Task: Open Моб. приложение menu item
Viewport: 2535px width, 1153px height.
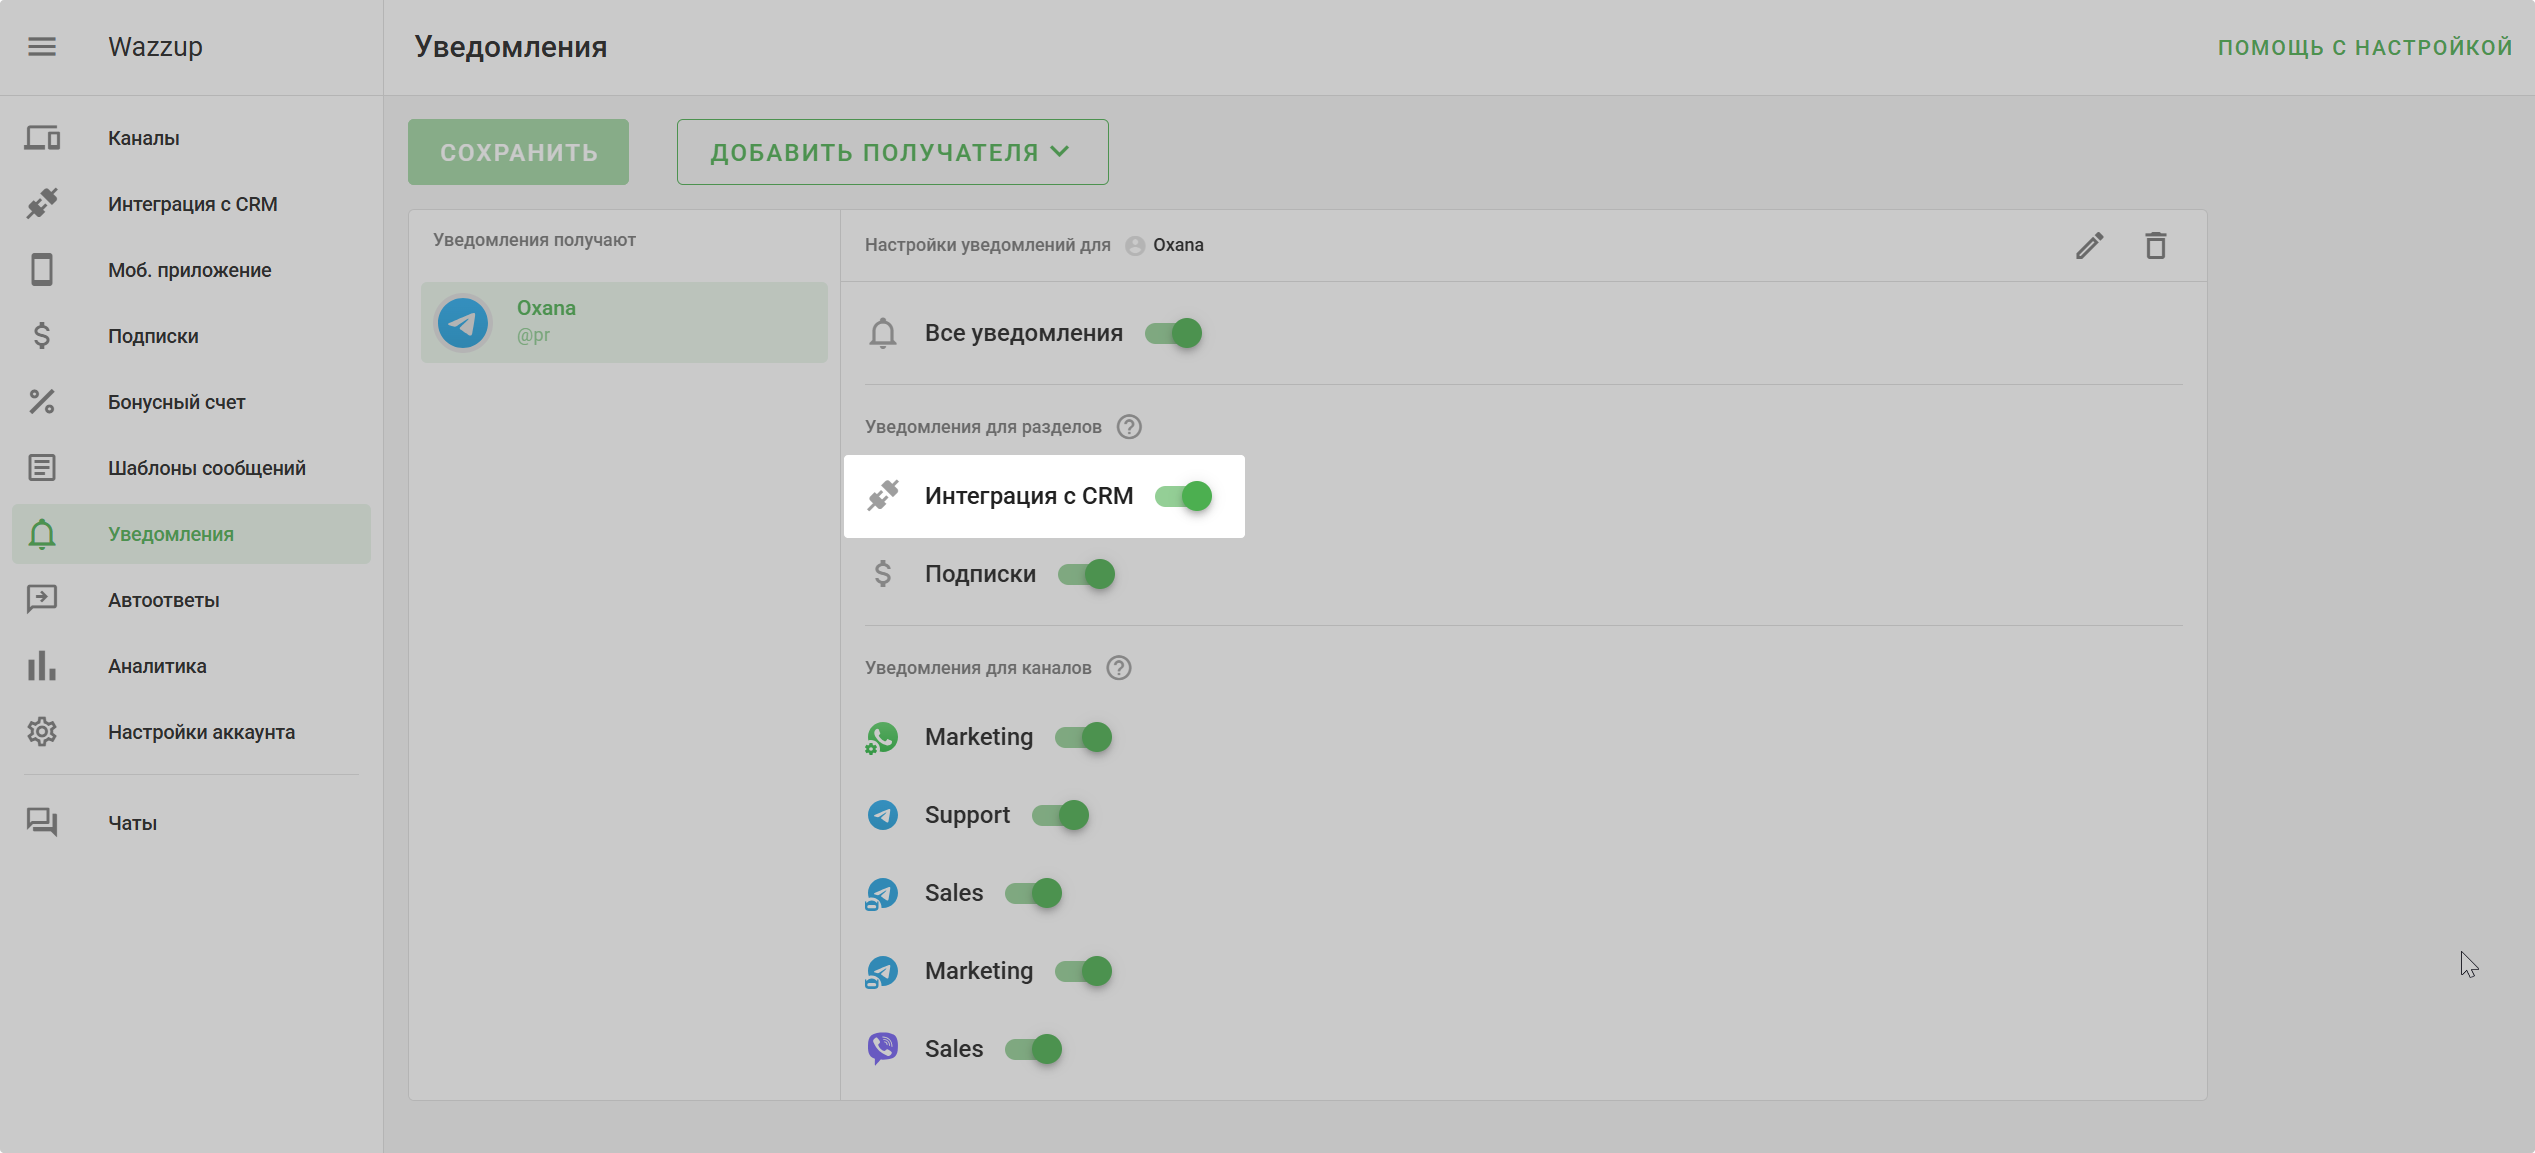Action: [x=191, y=270]
